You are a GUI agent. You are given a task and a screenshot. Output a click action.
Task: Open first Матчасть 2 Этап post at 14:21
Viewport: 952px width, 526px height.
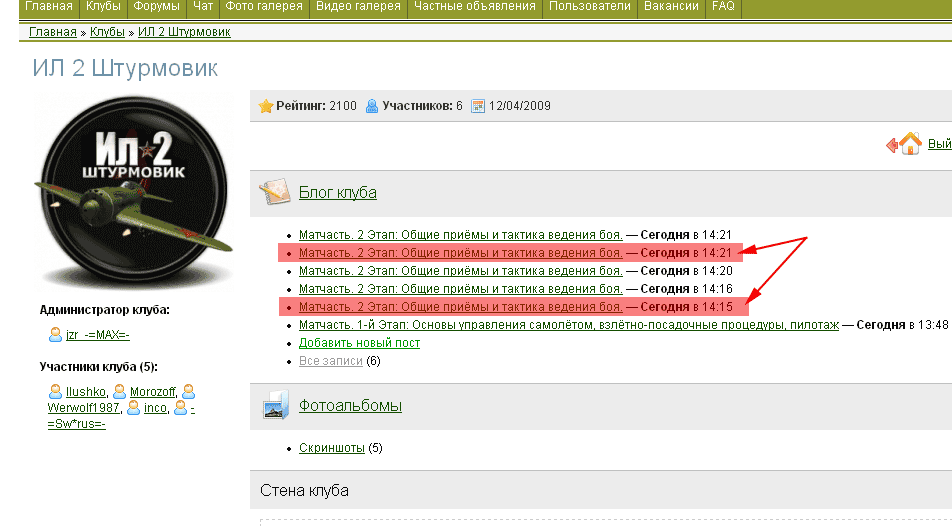(x=460, y=234)
